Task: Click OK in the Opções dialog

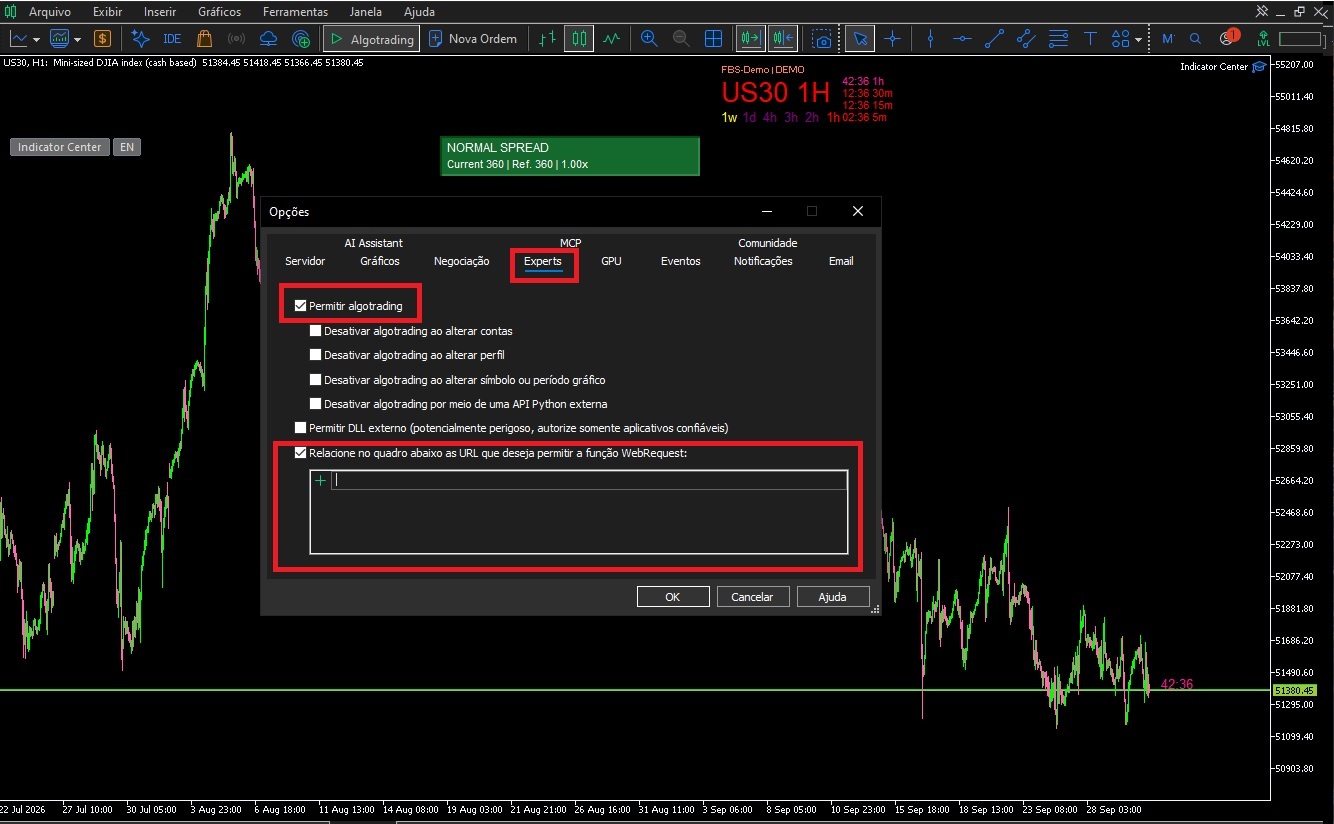Action: click(673, 597)
